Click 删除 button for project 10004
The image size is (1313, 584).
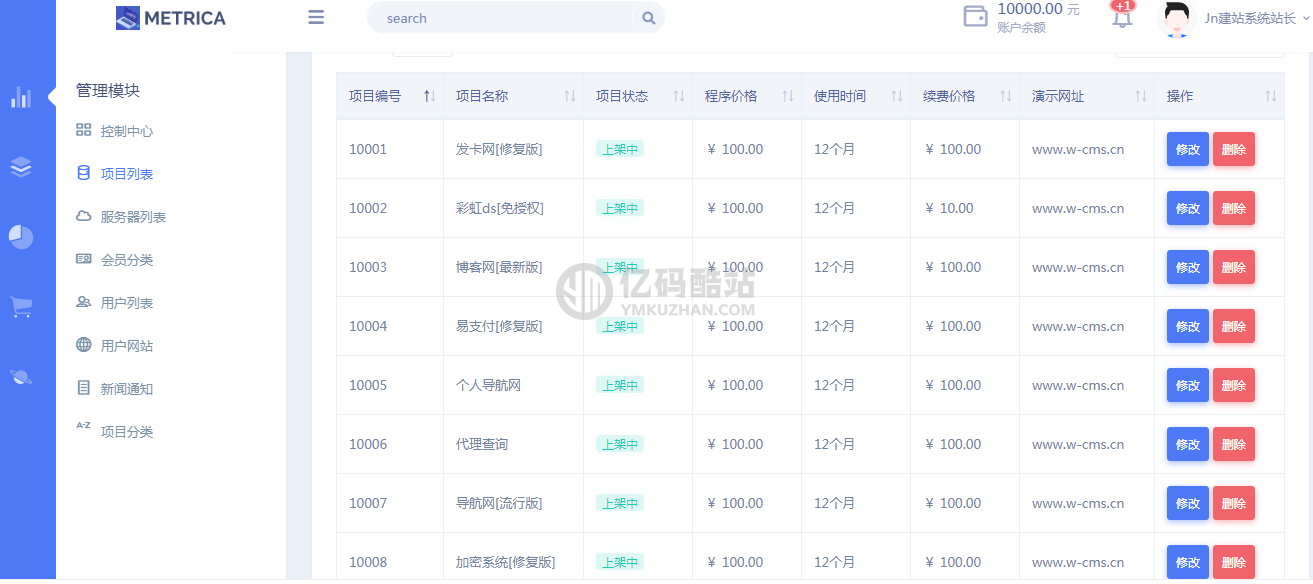pyautogui.click(x=1233, y=327)
